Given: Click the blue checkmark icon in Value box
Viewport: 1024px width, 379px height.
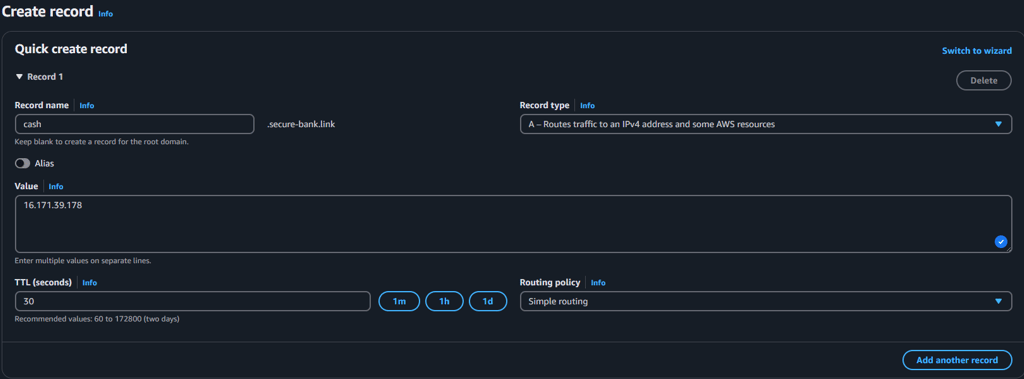Looking at the screenshot, I should tap(1000, 242).
